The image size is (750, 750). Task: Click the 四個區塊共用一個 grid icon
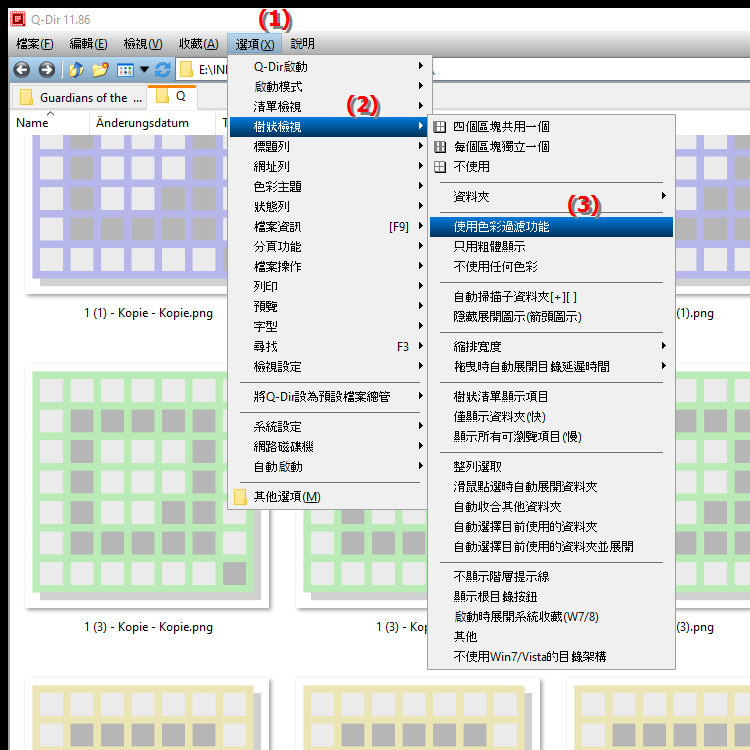point(440,127)
